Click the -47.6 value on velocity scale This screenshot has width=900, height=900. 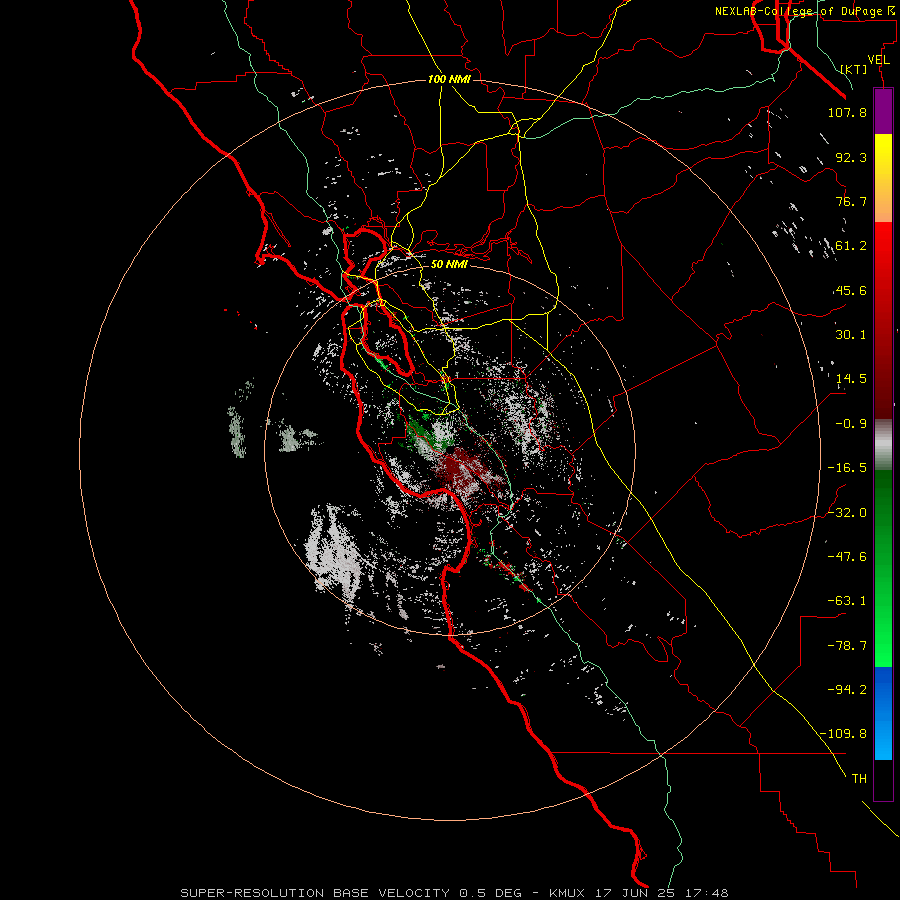point(847,557)
